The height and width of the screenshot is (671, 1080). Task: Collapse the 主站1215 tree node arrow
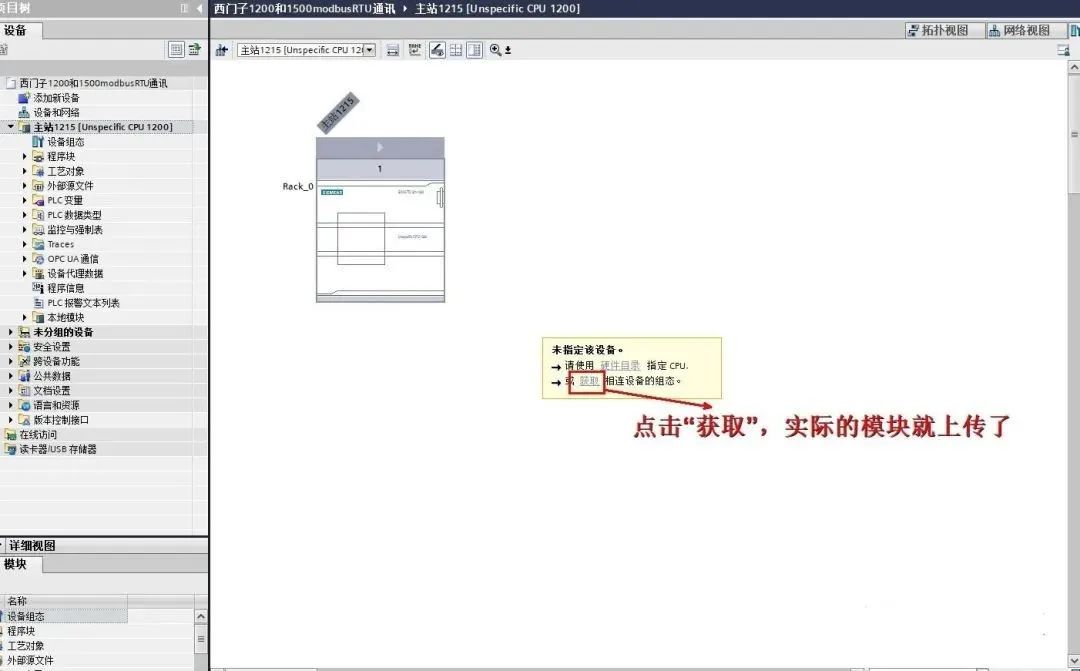[10, 127]
